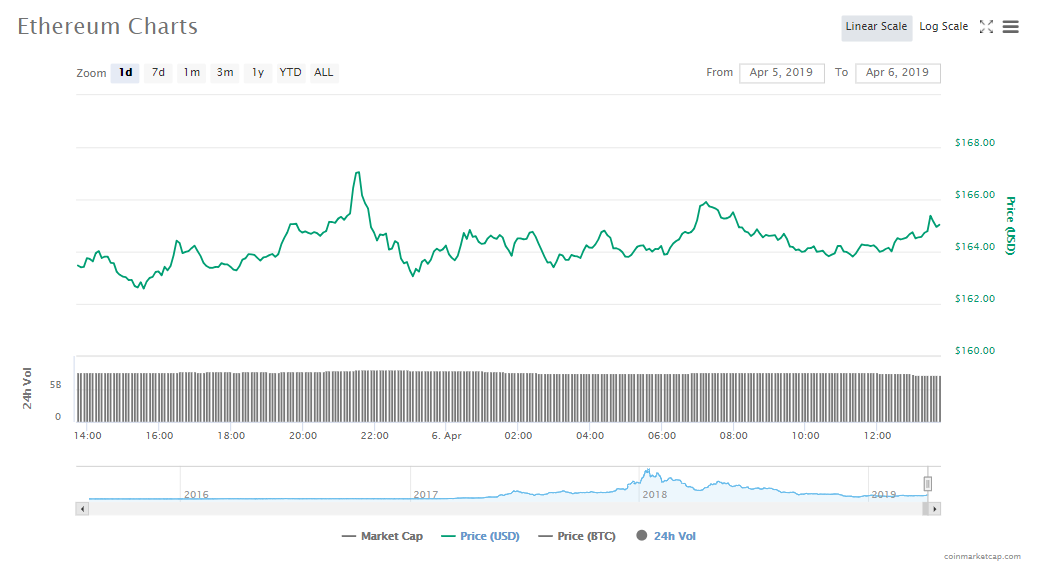
Task: Open the hamburger chart menu
Action: [1011, 27]
